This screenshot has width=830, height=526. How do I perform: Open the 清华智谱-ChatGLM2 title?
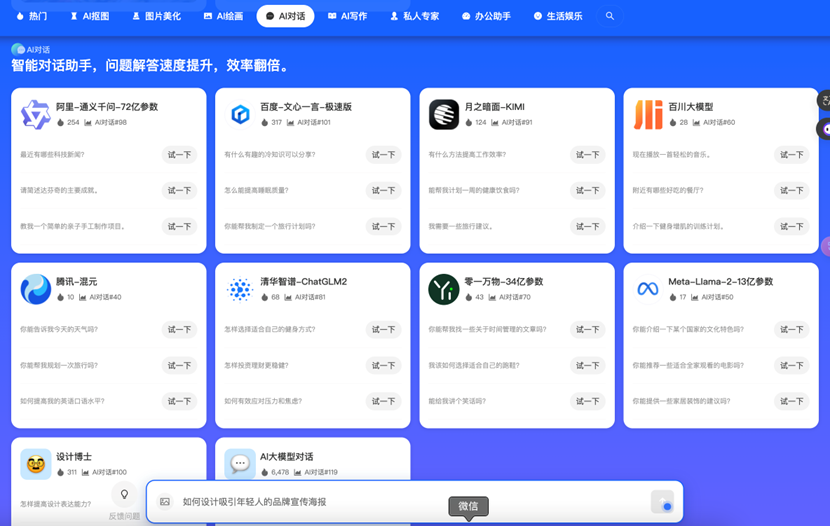tap(303, 282)
